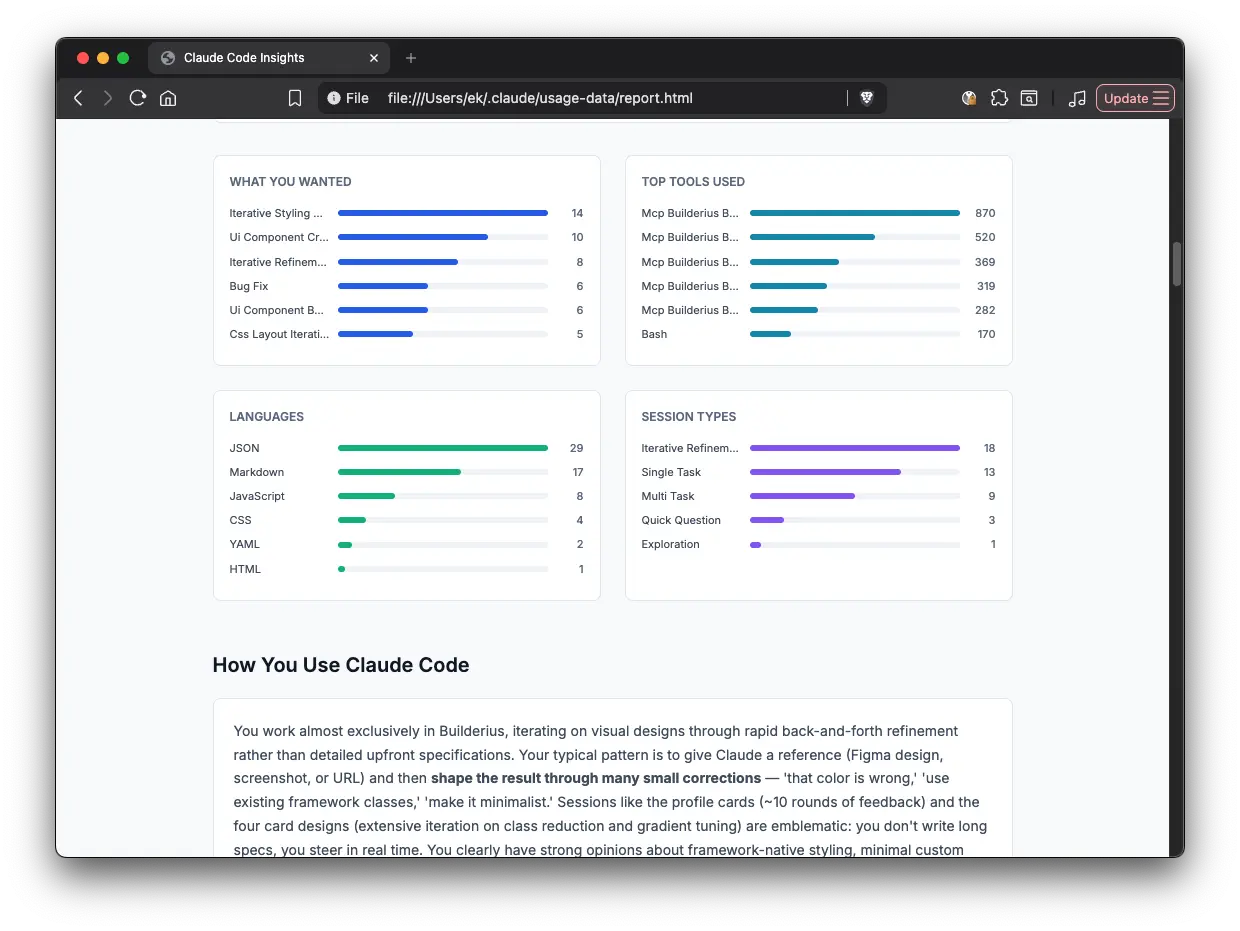Click the Bash row in Top Tools Used

tap(655, 334)
